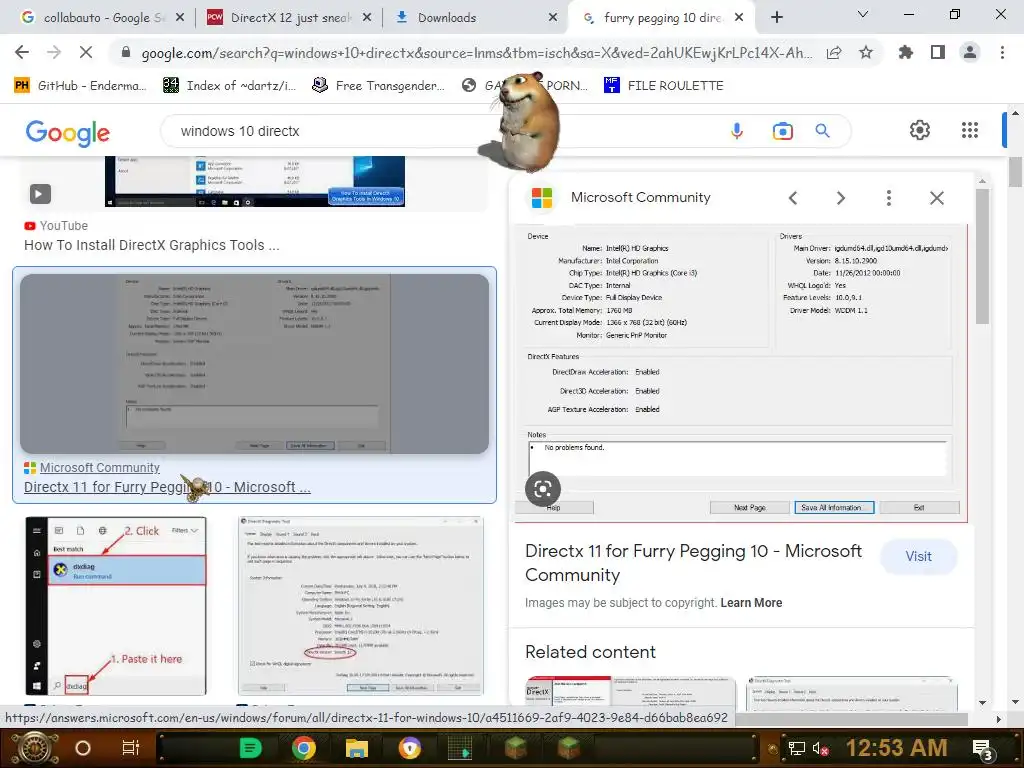Open the Index of ~dartz bookmark
Viewport: 1024px width, 768px height.
(x=230, y=86)
